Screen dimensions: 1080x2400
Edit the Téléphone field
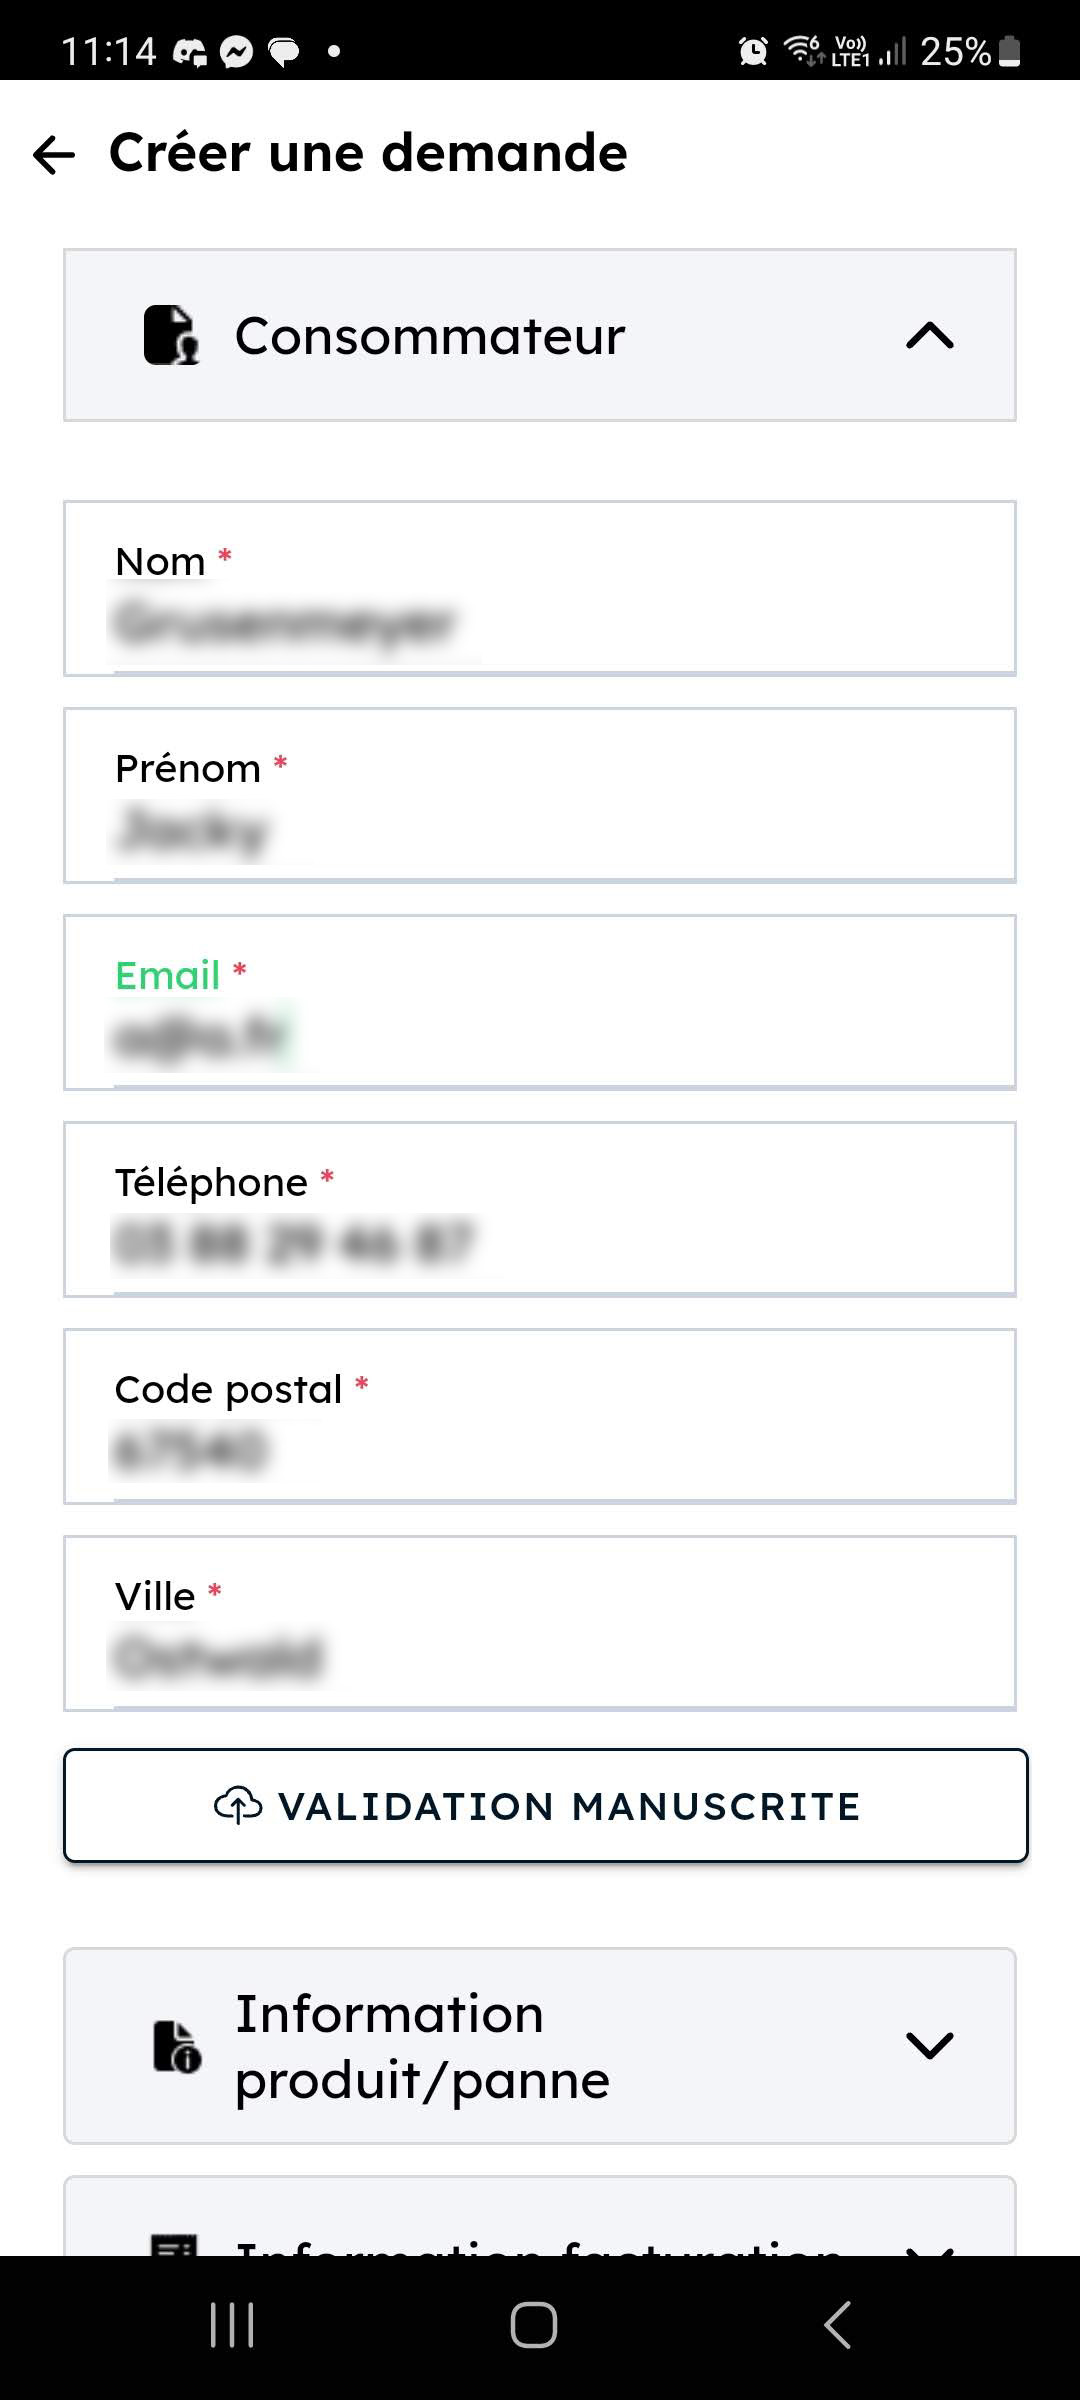pyautogui.click(x=540, y=1243)
